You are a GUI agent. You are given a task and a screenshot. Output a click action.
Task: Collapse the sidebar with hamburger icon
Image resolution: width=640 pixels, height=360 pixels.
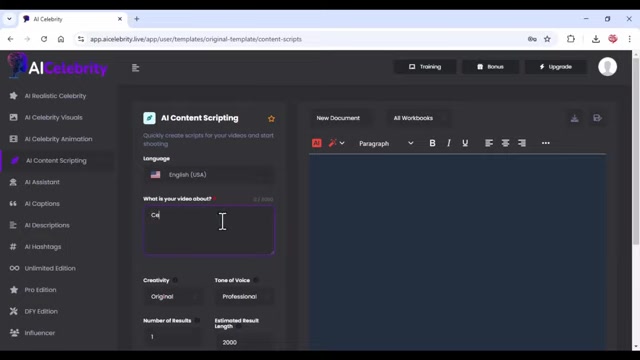[136, 68]
